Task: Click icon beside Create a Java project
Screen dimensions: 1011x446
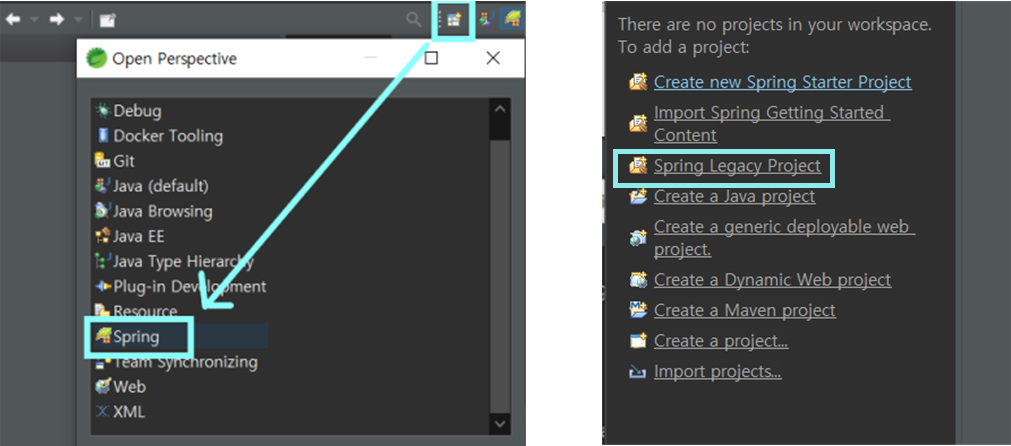Action: (638, 197)
